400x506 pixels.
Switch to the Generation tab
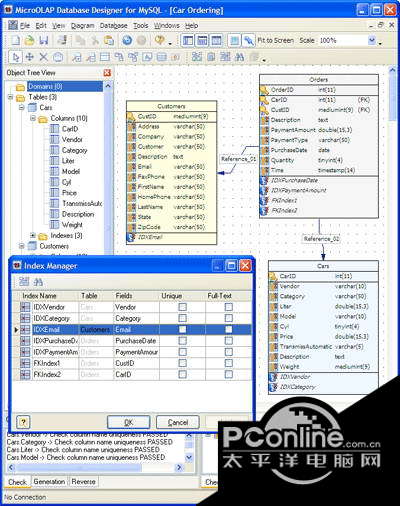[x=49, y=482]
